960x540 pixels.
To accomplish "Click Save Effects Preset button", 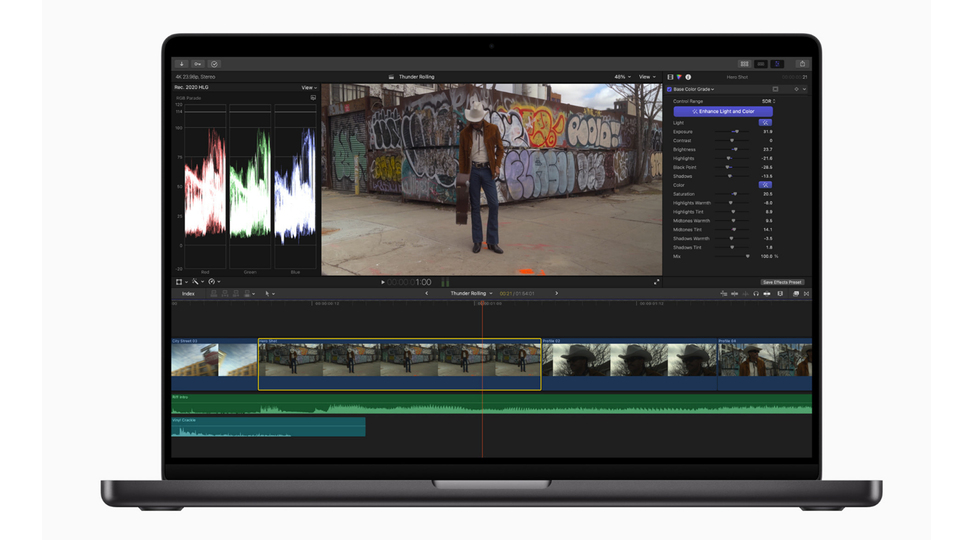I will pos(782,282).
